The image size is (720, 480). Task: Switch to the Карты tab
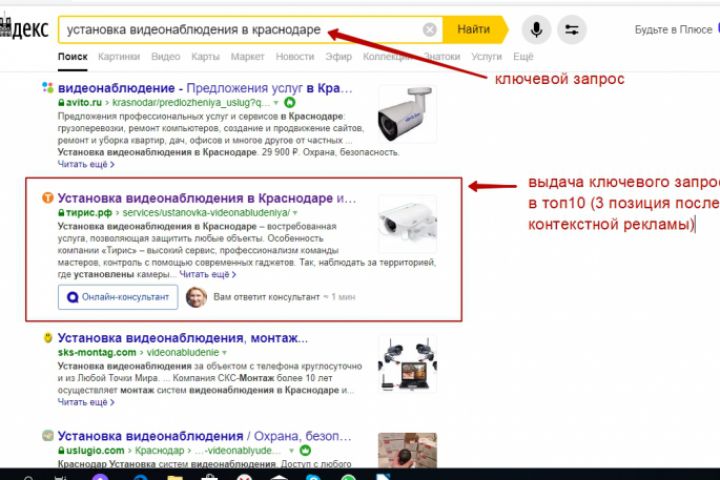click(x=205, y=57)
